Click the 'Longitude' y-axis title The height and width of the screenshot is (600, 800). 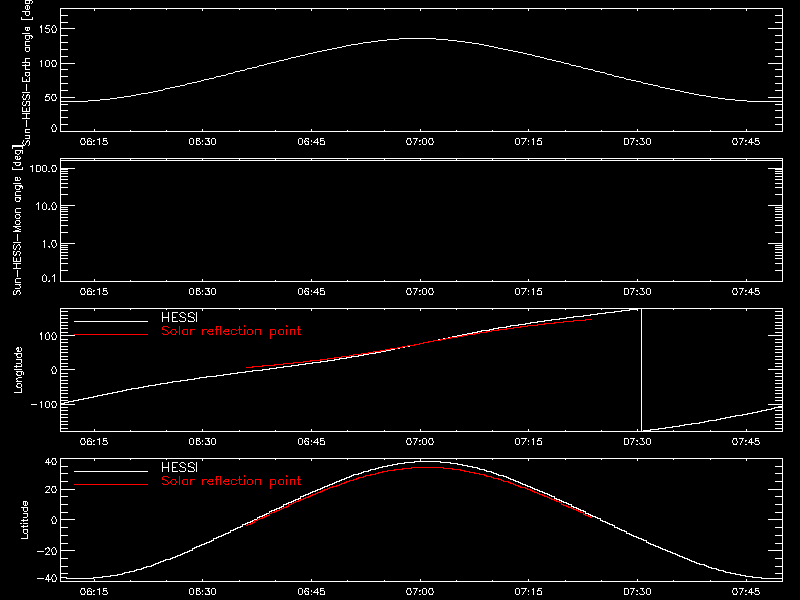click(x=18, y=370)
